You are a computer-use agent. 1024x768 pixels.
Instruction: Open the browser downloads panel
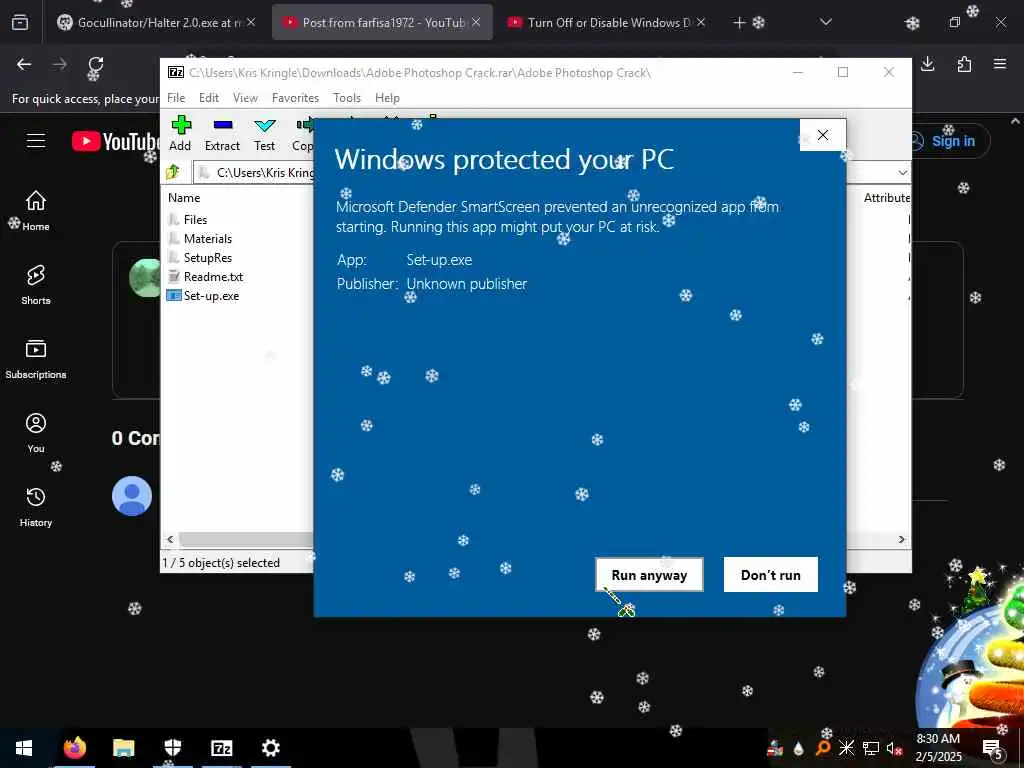(927, 64)
